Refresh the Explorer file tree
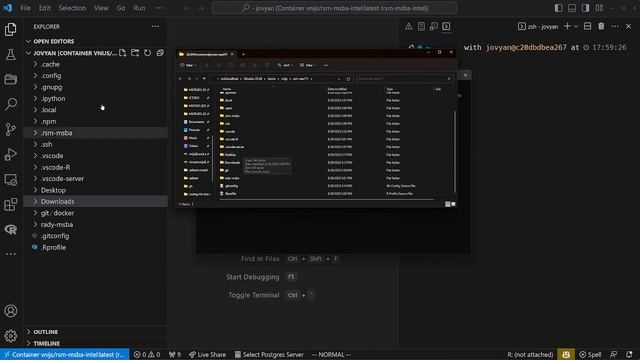The image size is (640, 360). tap(147, 53)
